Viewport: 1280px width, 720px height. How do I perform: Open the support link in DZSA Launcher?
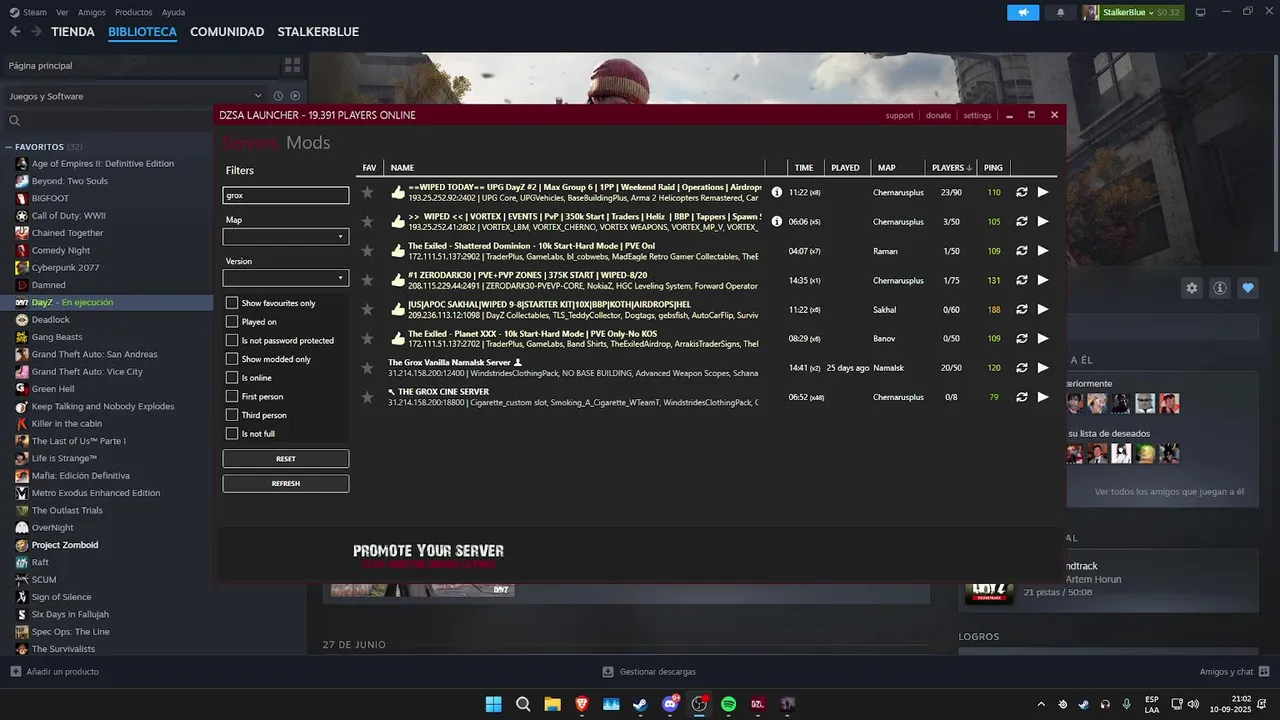pos(899,115)
